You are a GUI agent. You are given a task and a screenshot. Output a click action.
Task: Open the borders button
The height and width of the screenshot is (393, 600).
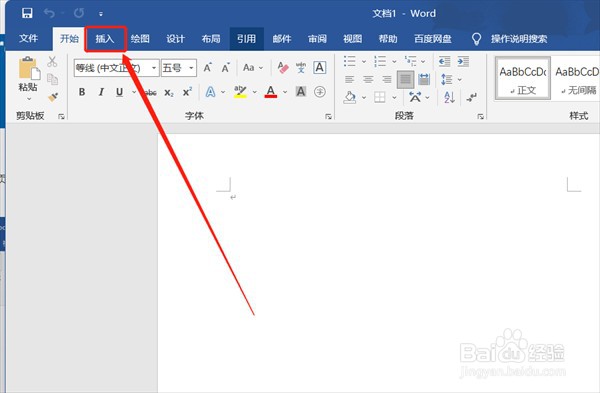click(x=380, y=97)
